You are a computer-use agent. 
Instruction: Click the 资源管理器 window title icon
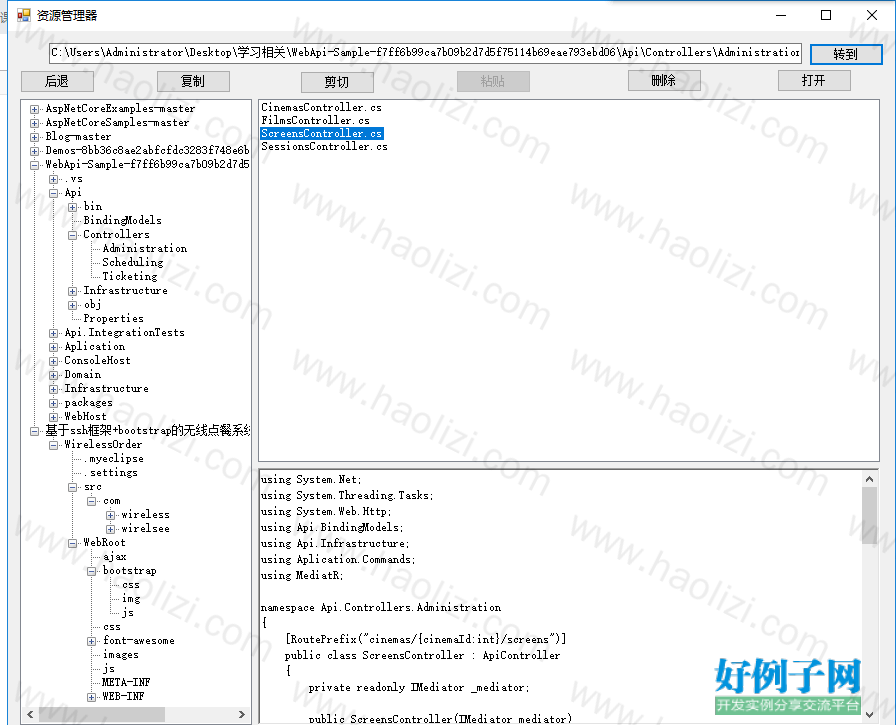click(23, 15)
